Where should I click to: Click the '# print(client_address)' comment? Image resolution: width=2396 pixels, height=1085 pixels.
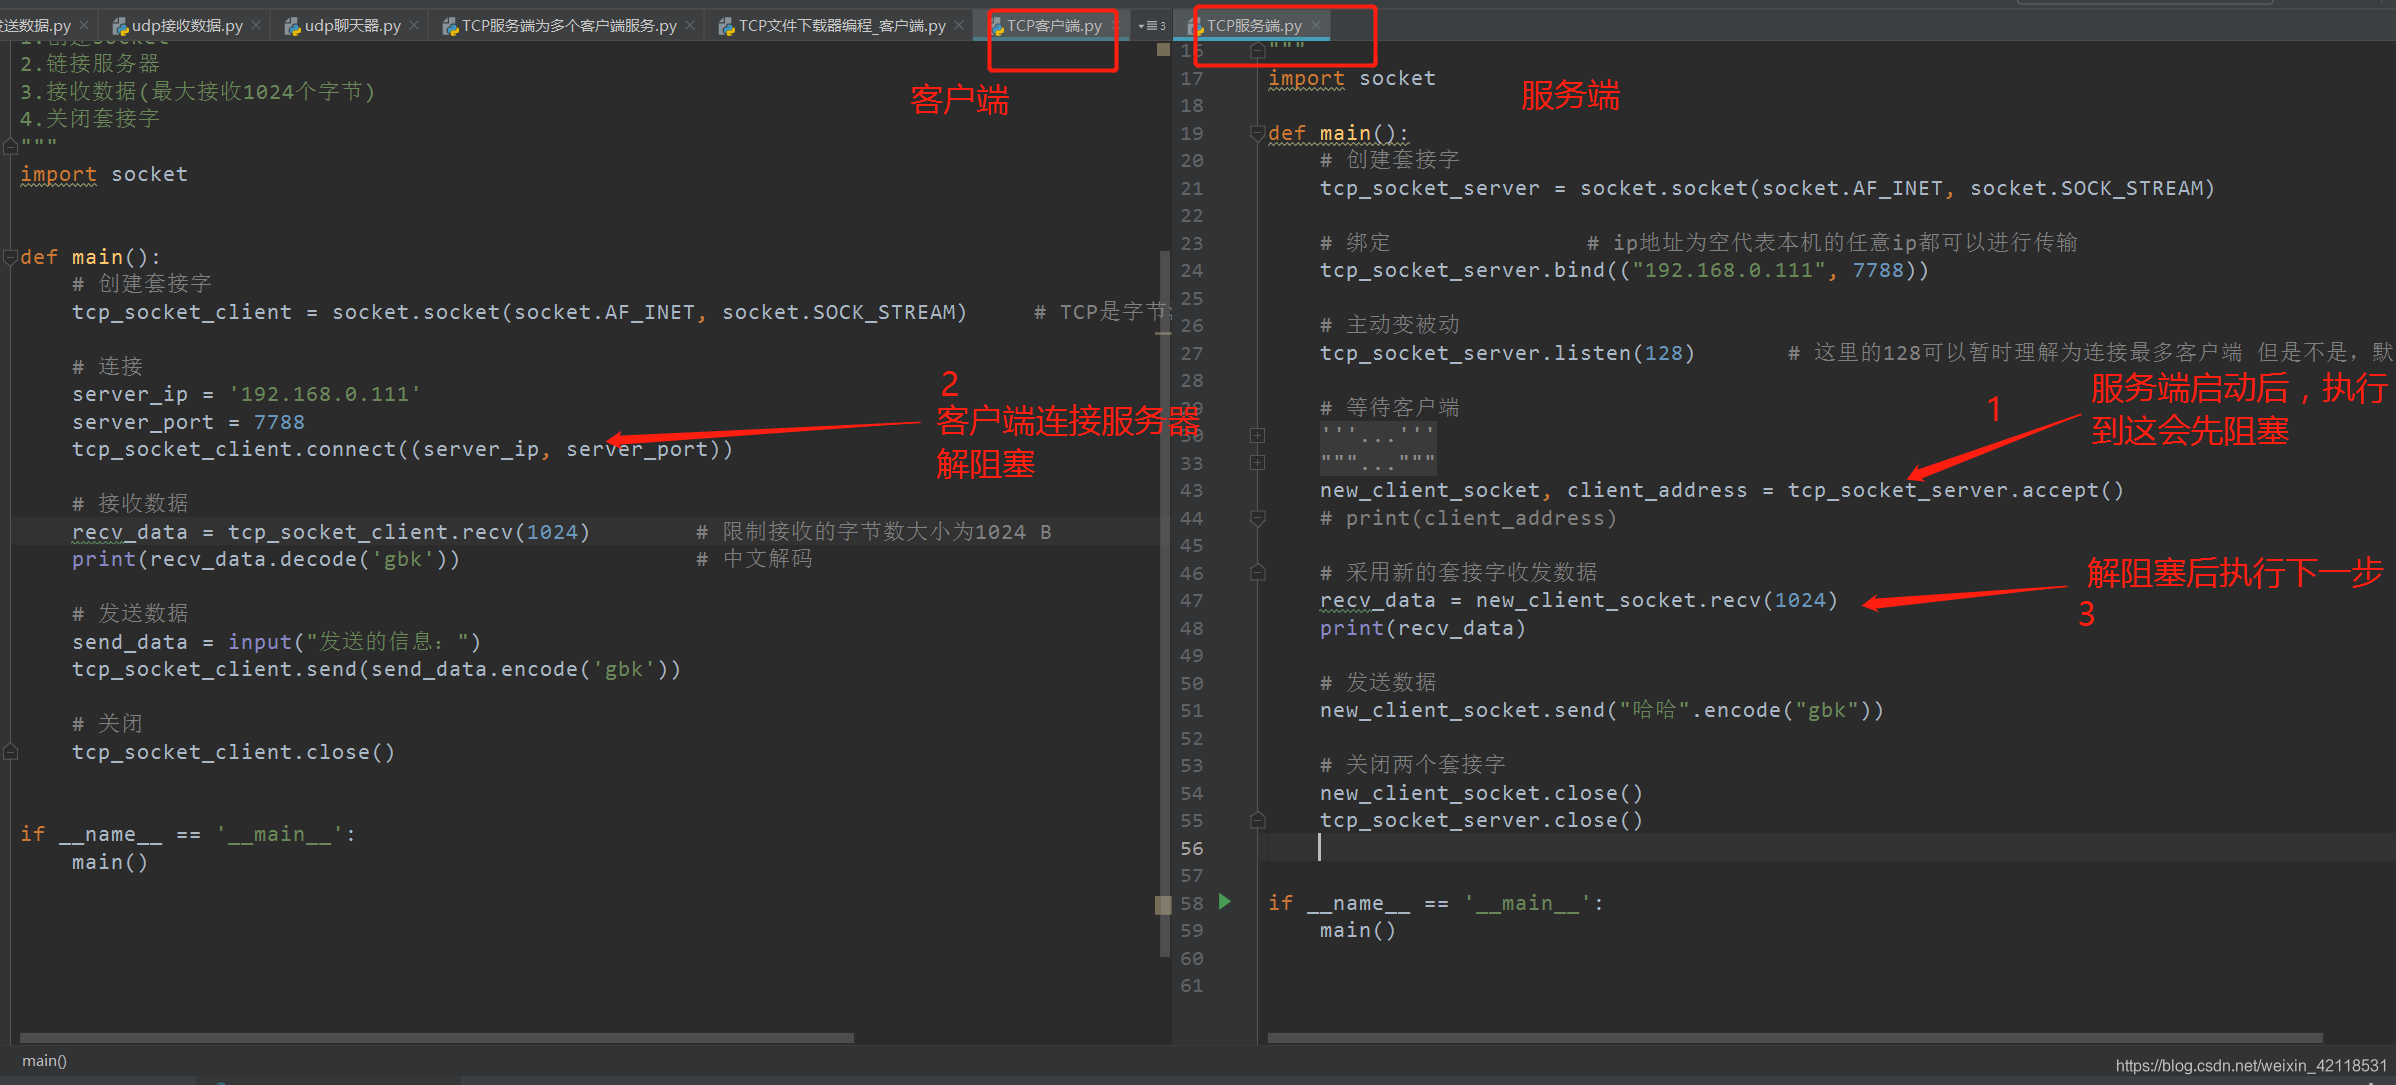pyautogui.click(x=1468, y=518)
